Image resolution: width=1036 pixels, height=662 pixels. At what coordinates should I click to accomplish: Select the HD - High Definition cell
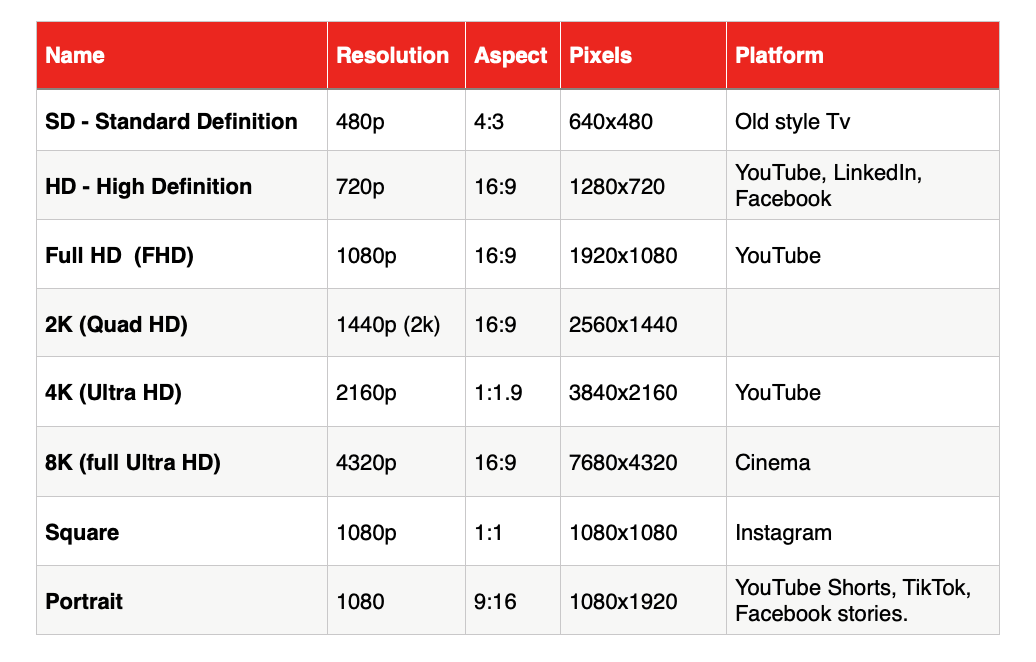click(182, 186)
